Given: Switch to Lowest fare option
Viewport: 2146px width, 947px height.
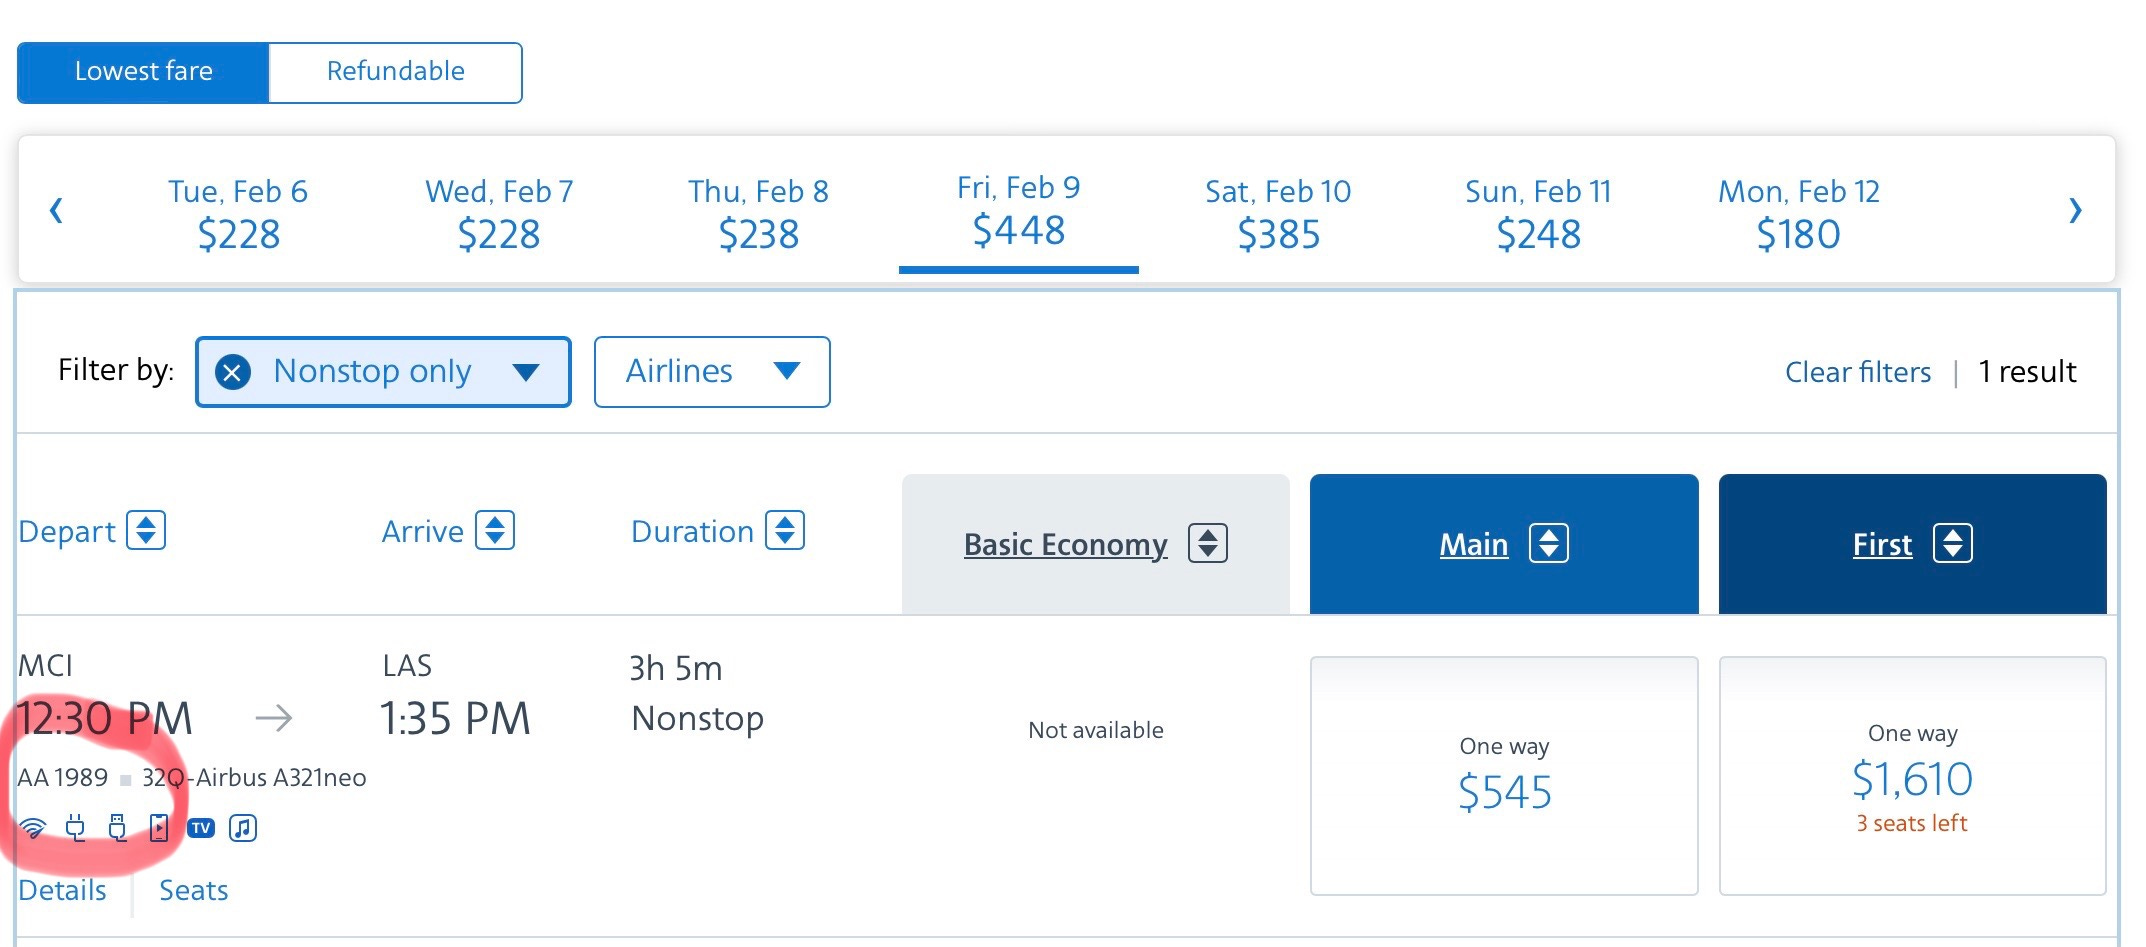Looking at the screenshot, I should coord(143,72).
